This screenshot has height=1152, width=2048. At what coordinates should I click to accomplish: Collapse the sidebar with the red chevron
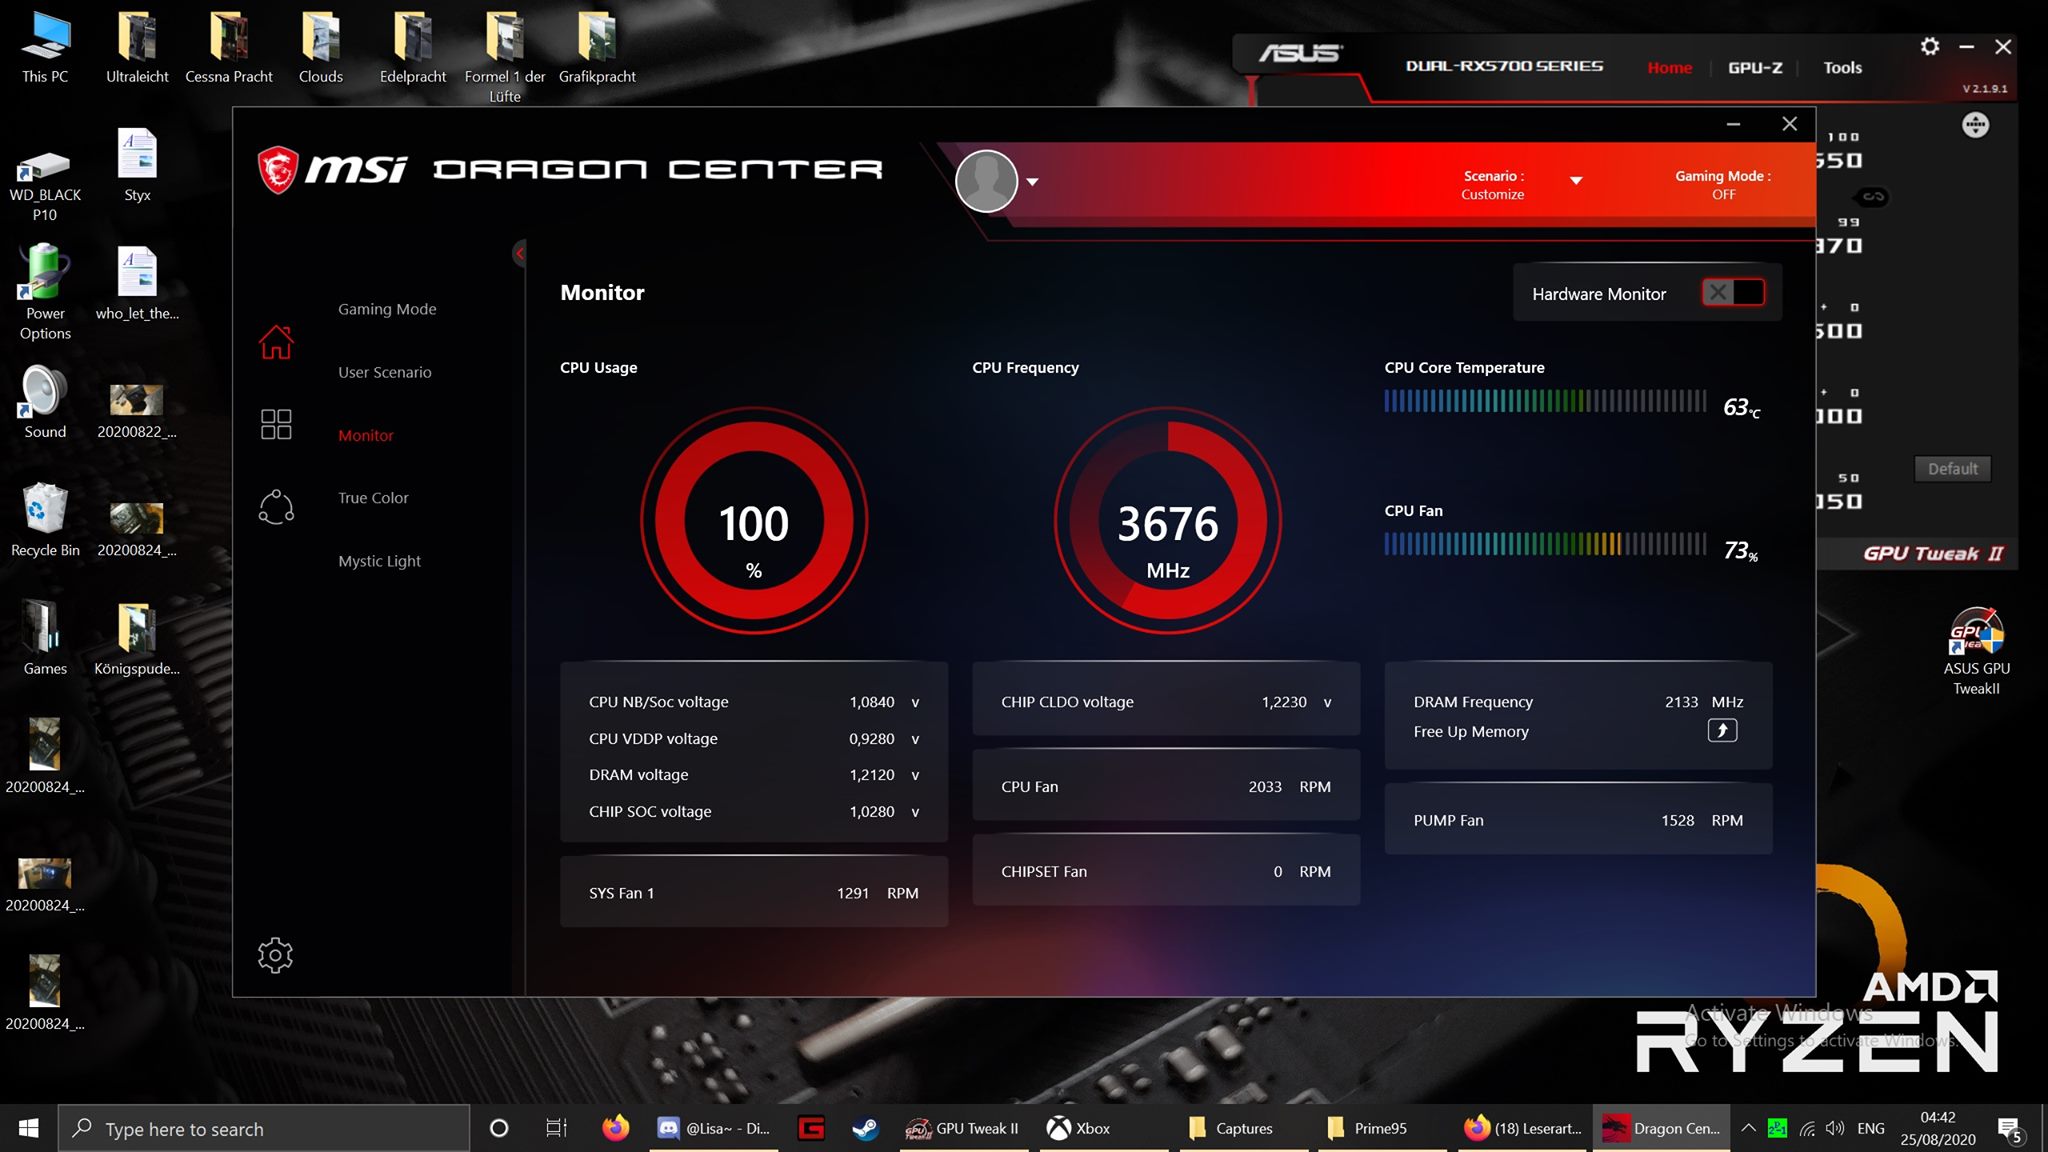tap(519, 253)
